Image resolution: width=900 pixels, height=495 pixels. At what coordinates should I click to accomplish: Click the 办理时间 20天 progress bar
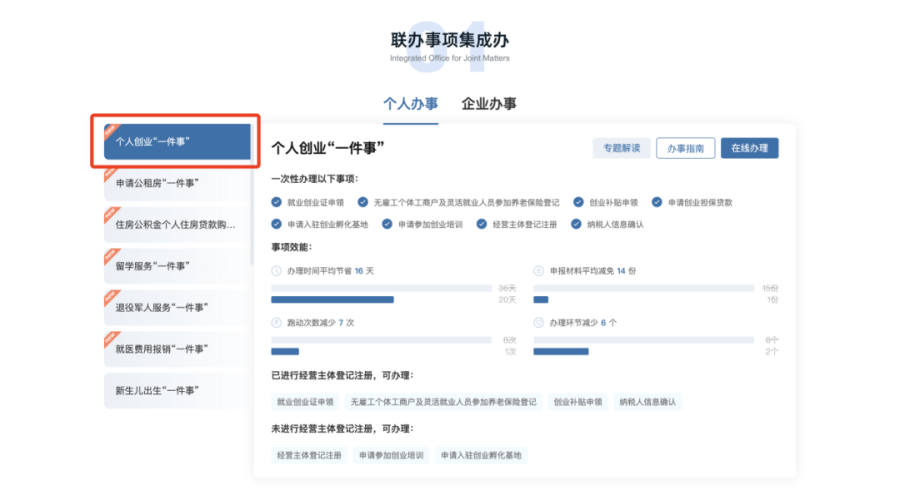pyautogui.click(x=332, y=299)
